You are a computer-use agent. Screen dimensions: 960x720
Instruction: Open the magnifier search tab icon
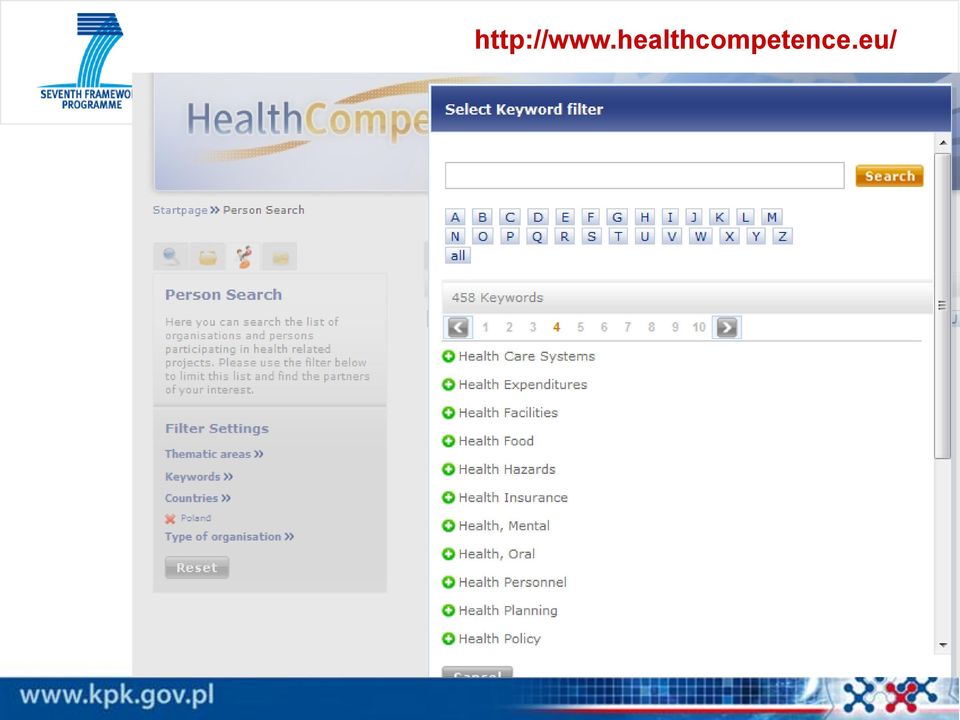click(171, 256)
